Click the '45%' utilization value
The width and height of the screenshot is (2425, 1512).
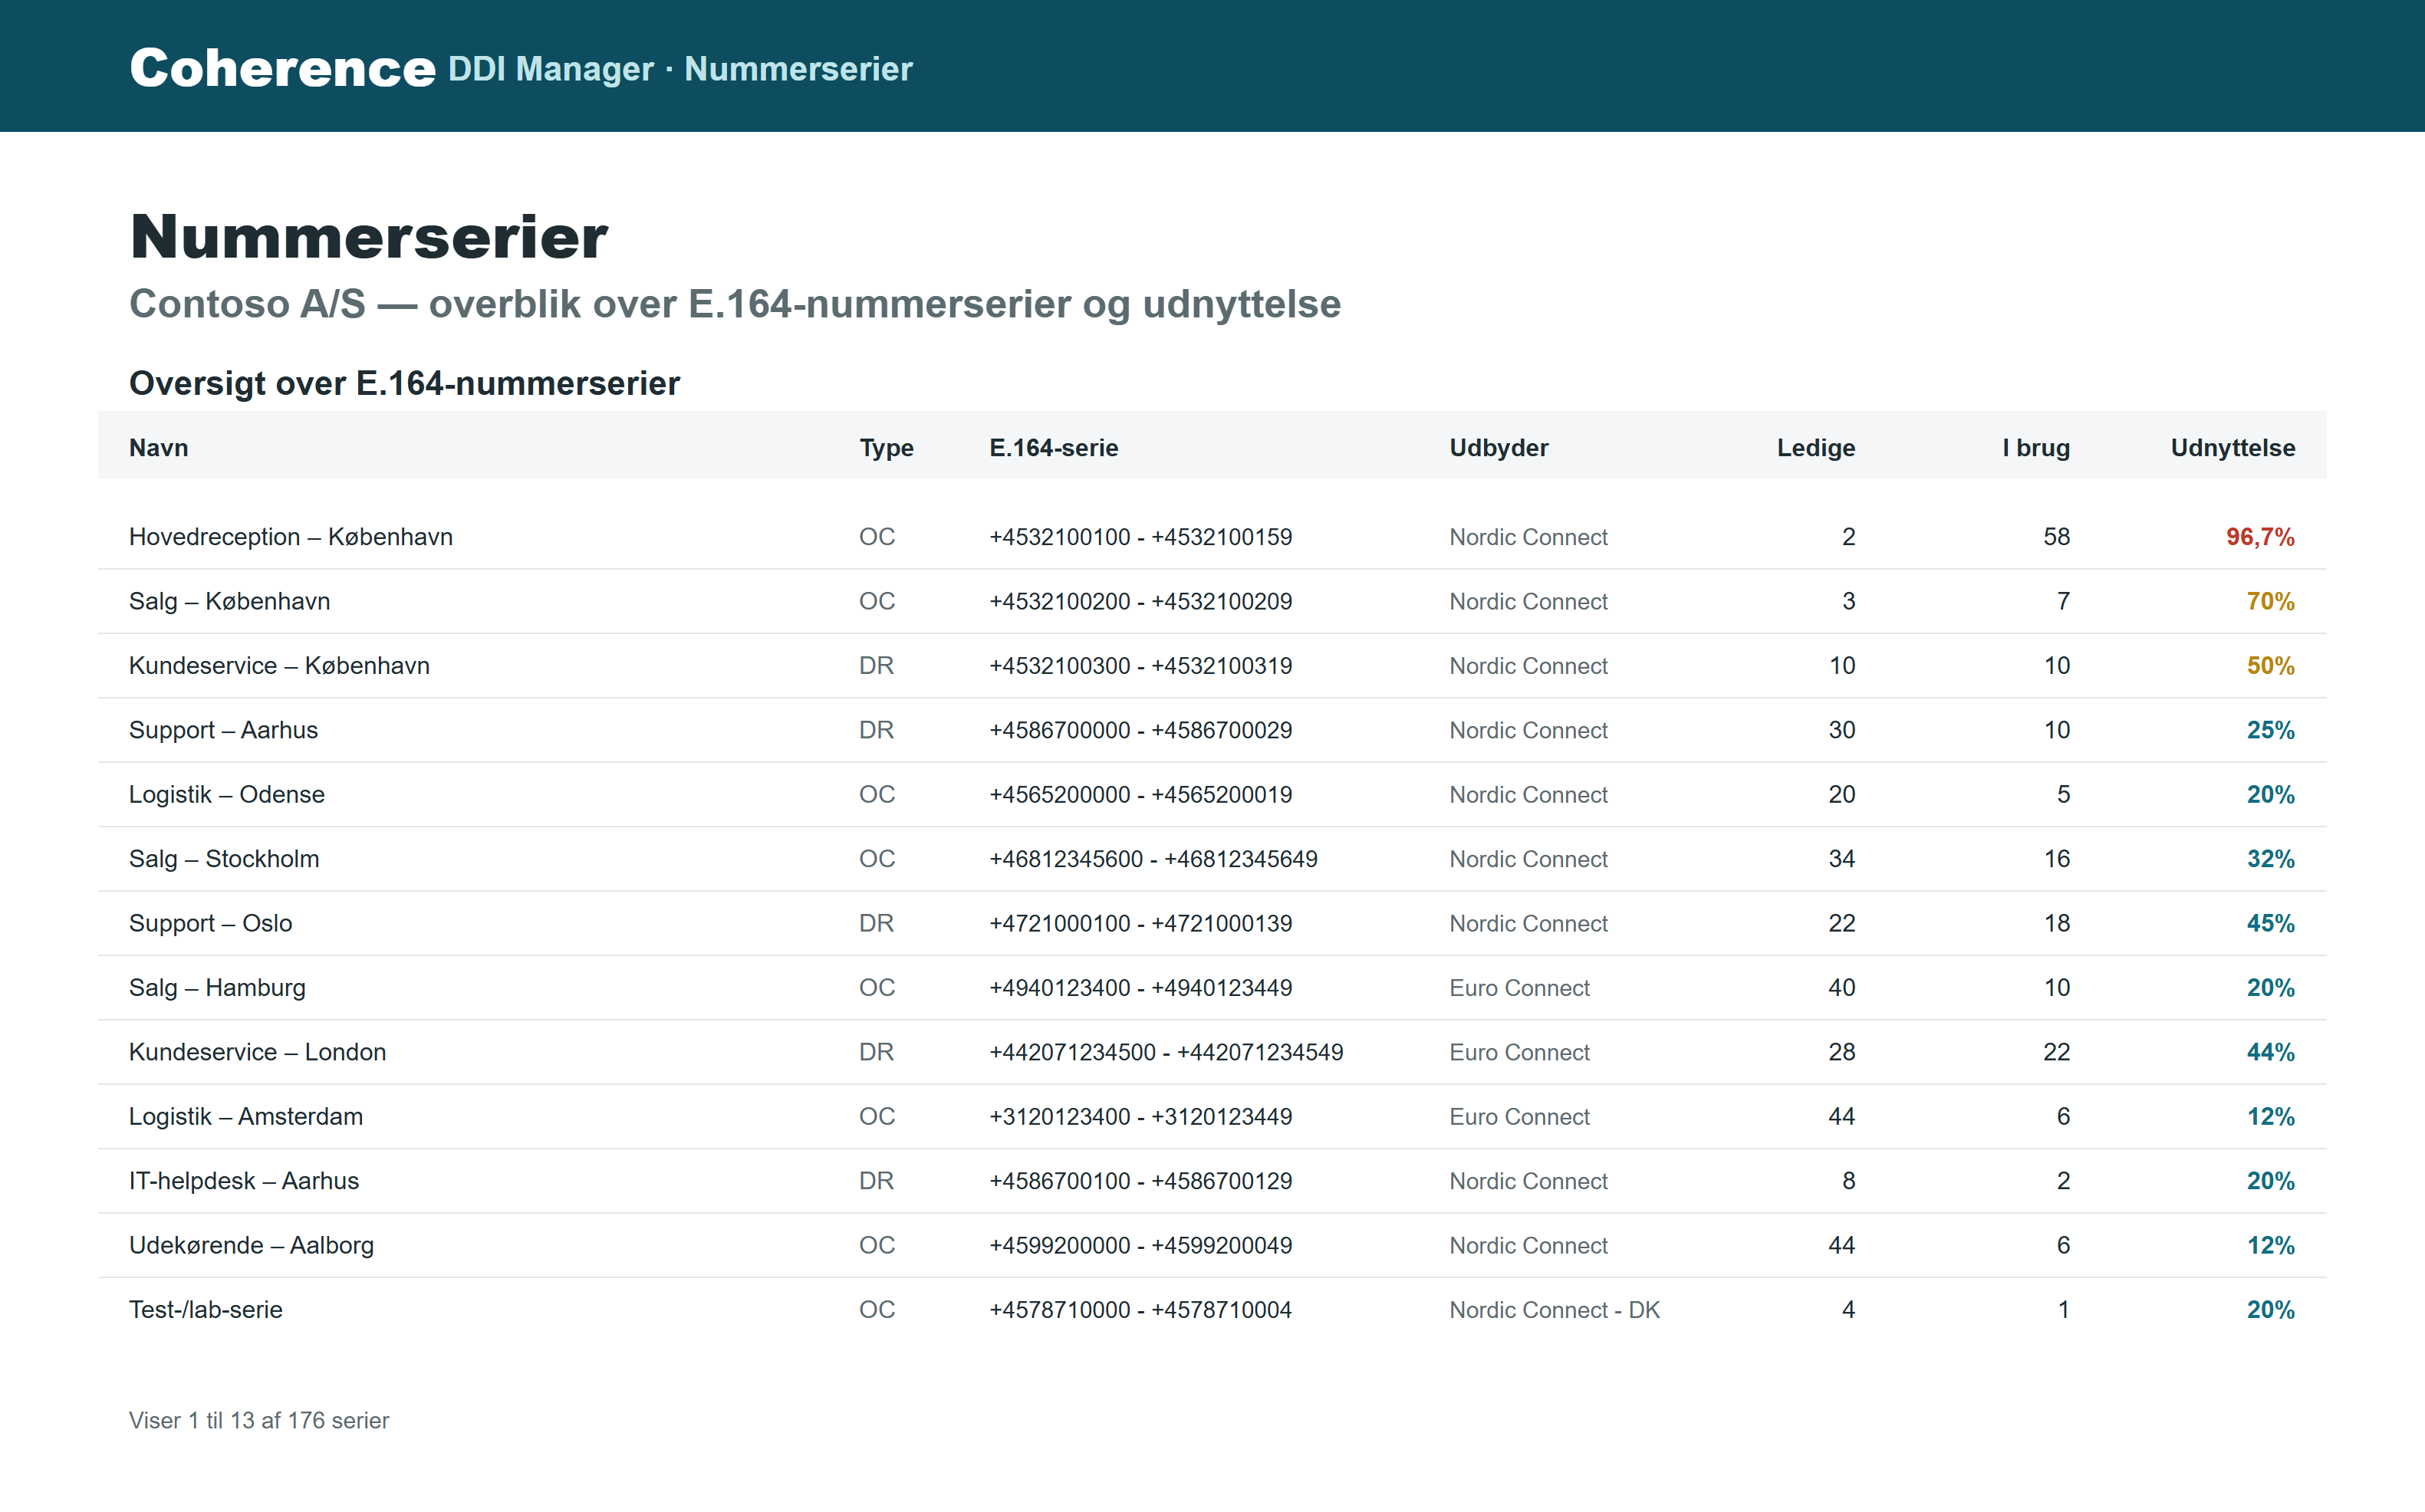[2270, 923]
